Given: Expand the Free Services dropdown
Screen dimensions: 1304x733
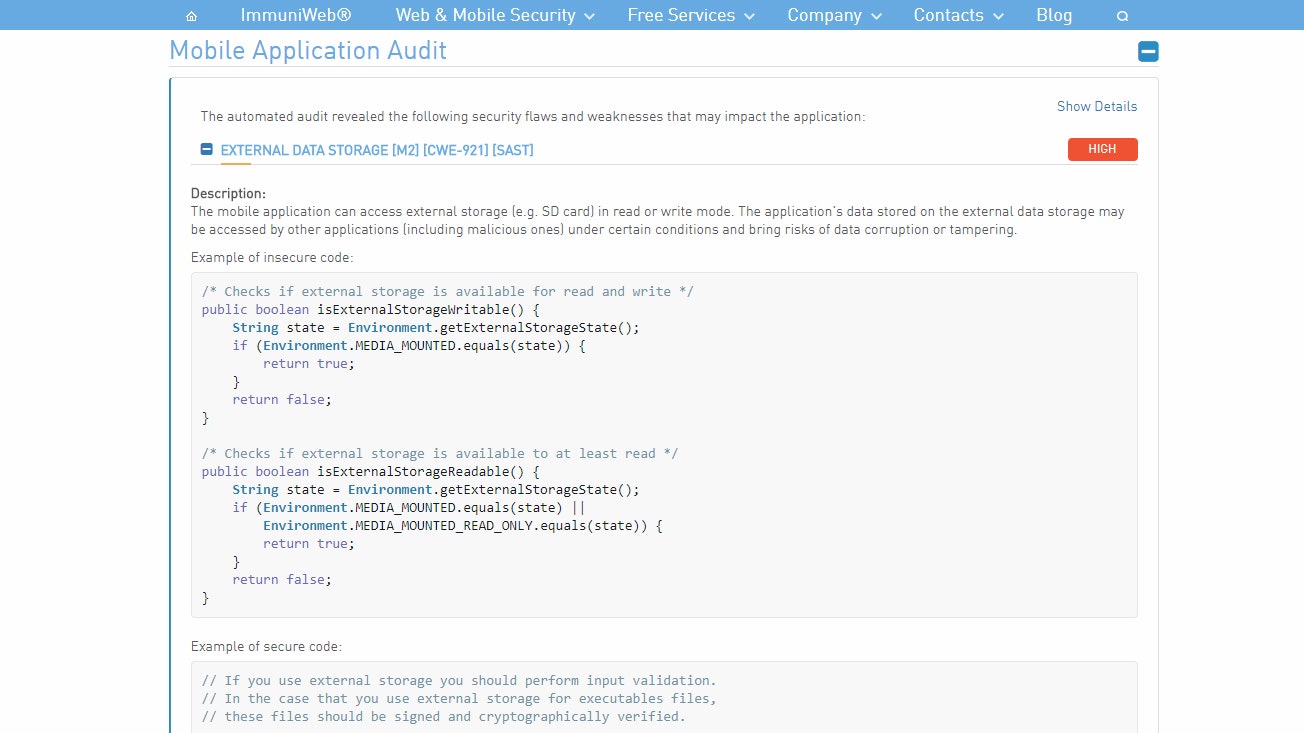Looking at the screenshot, I should coord(691,15).
